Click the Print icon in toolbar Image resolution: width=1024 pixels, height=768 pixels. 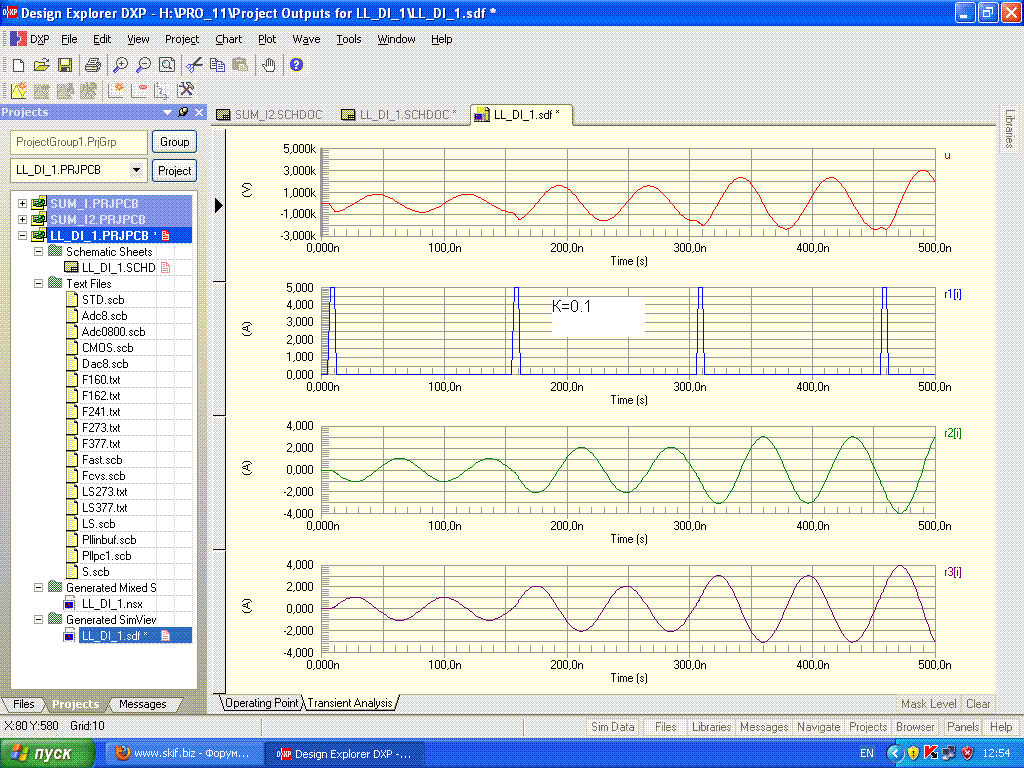click(x=92, y=65)
